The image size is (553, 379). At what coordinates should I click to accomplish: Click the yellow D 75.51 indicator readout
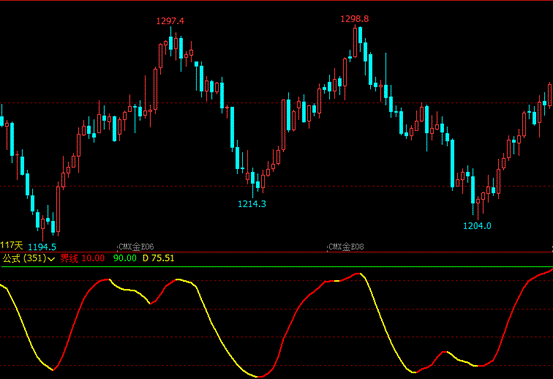tap(158, 258)
